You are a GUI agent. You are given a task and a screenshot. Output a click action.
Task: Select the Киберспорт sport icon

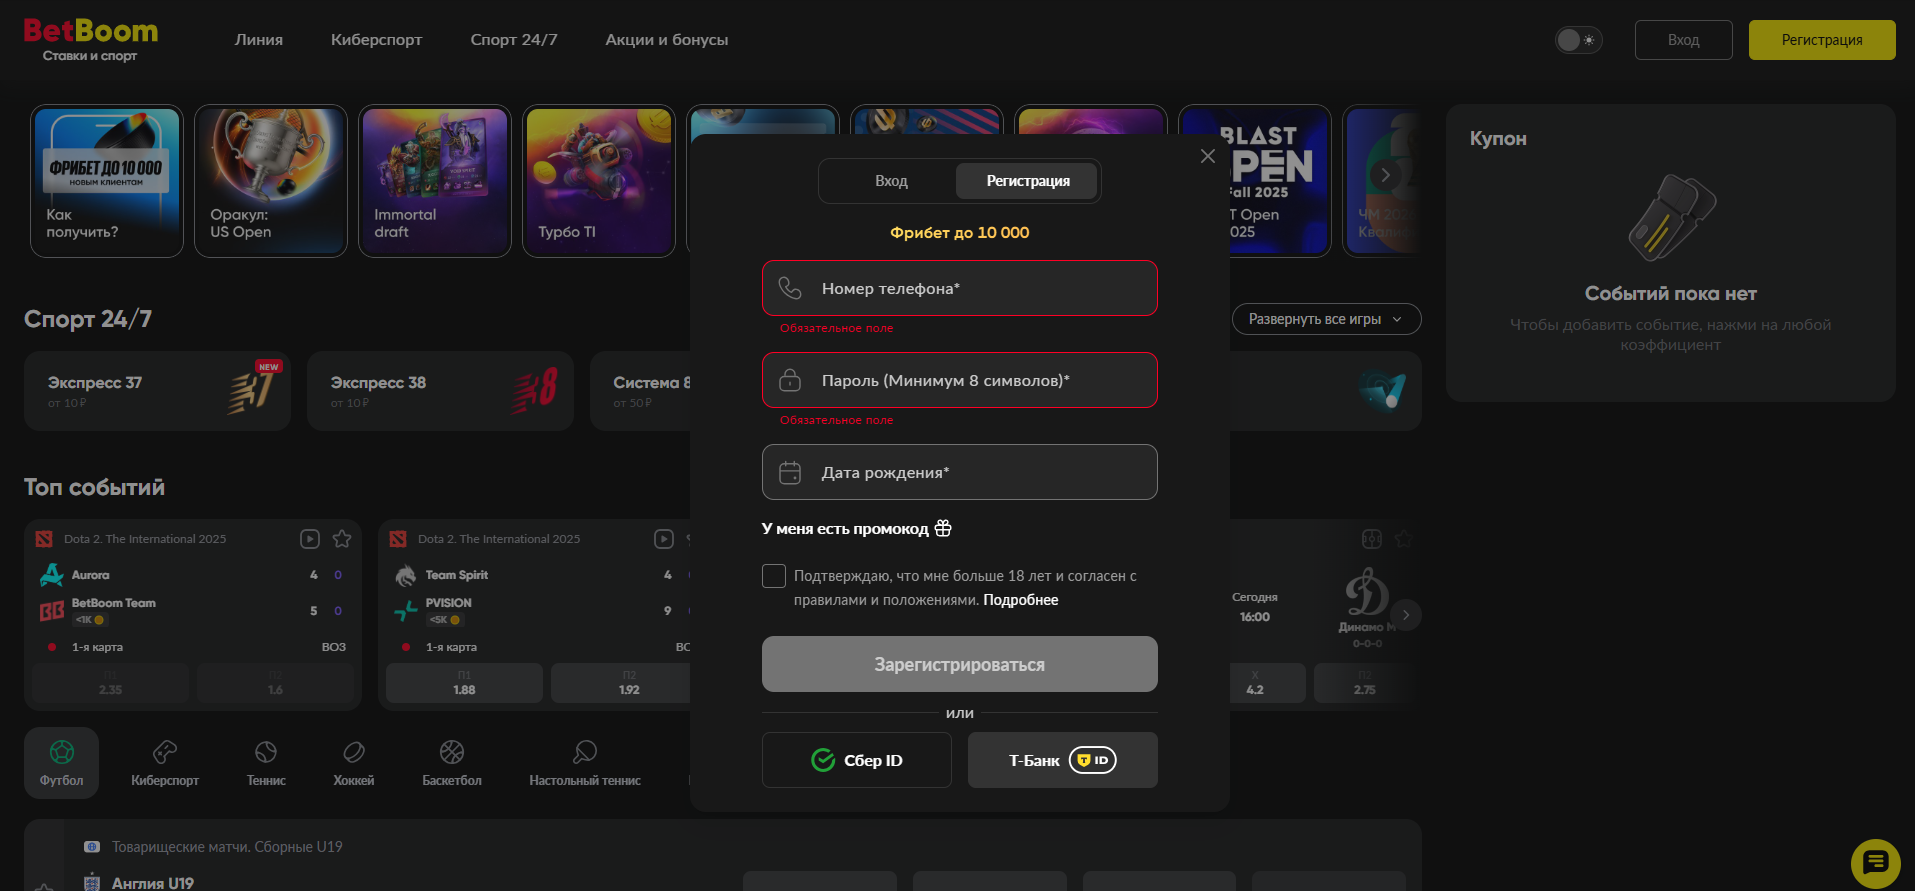click(165, 763)
